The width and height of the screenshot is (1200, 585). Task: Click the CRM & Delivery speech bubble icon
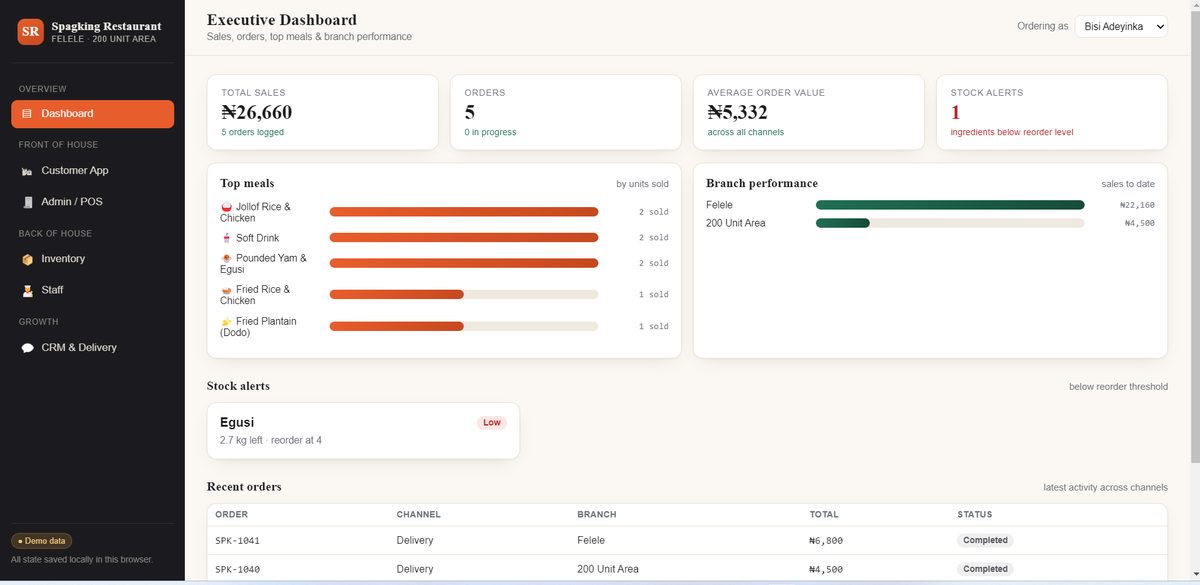(x=27, y=348)
